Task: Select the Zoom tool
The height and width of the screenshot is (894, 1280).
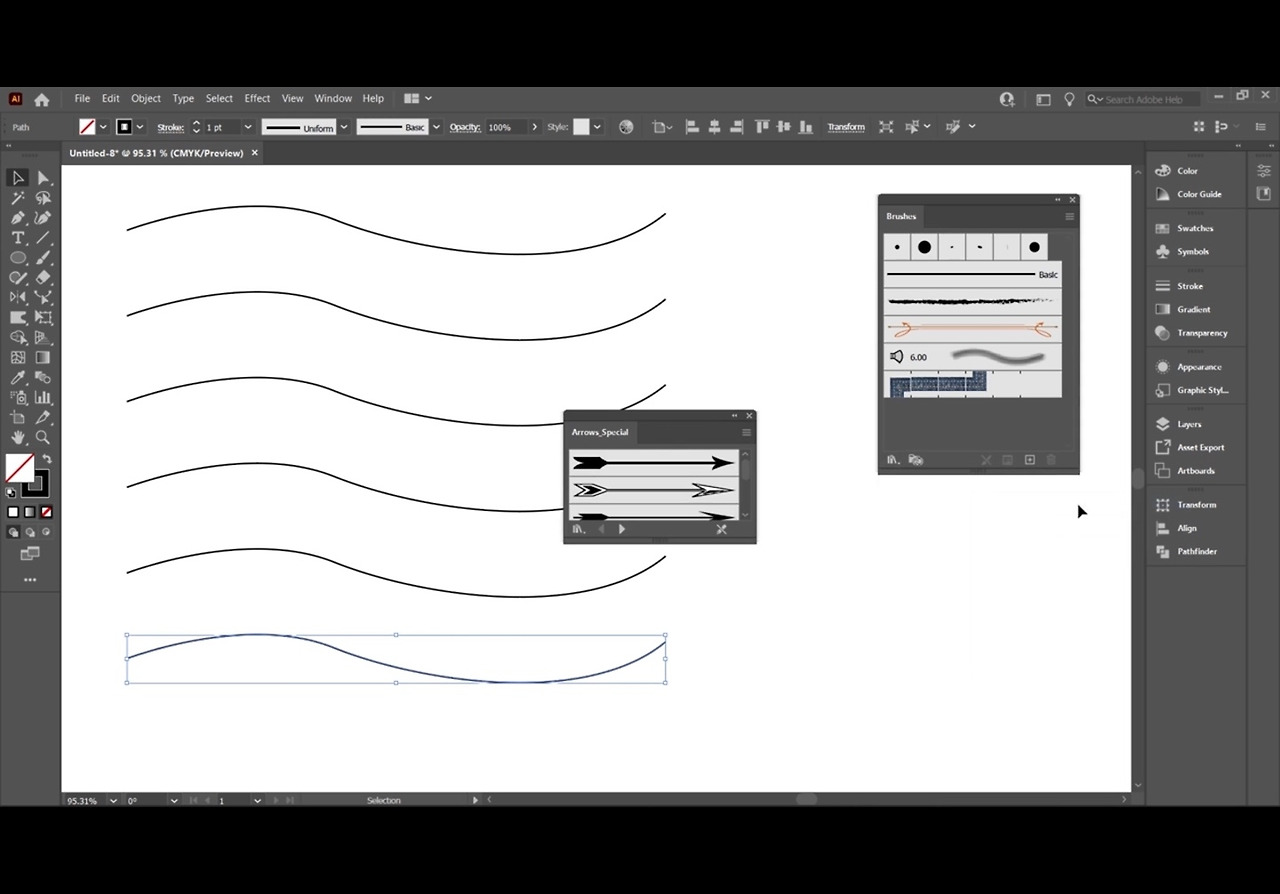Action: [x=43, y=438]
